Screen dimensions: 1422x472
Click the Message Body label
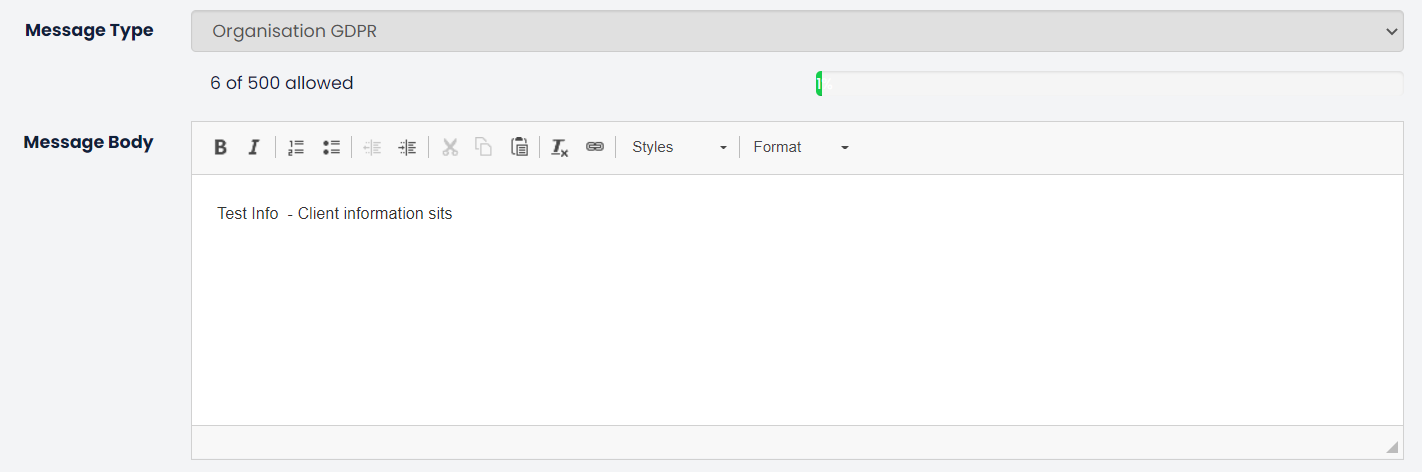(88, 142)
